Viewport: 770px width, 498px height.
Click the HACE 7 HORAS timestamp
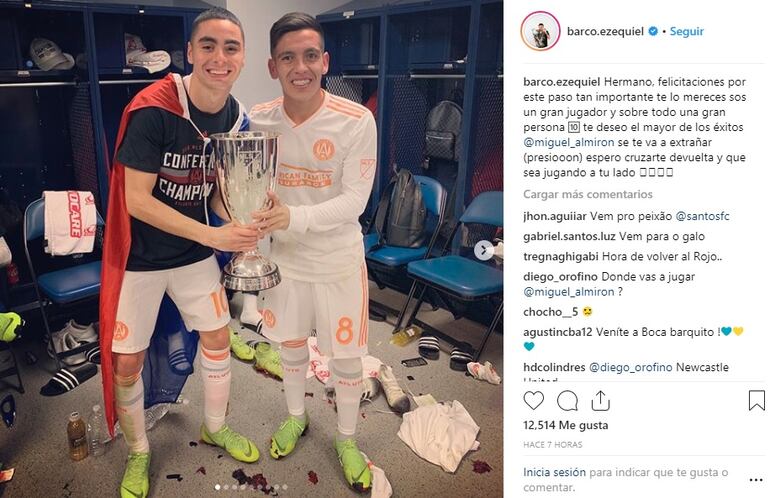tap(552, 445)
